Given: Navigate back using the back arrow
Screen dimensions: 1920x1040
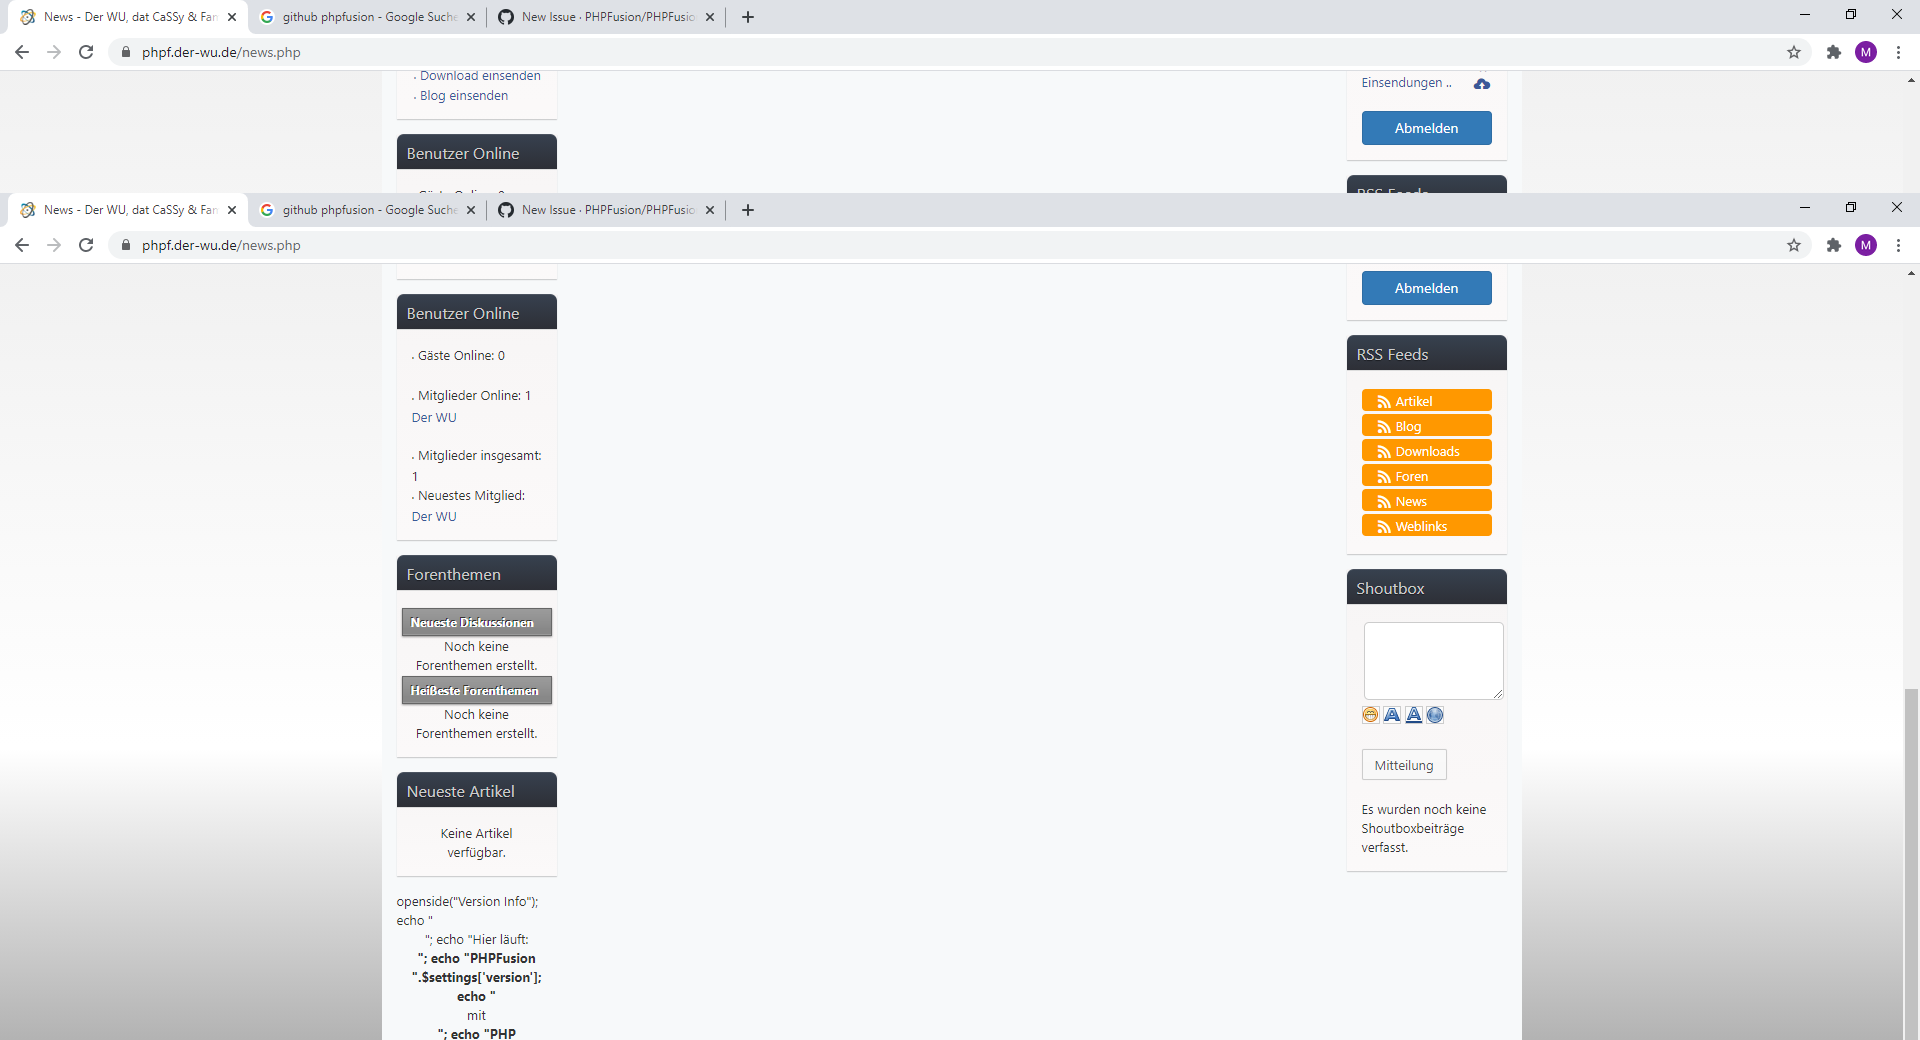Looking at the screenshot, I should click(x=21, y=245).
